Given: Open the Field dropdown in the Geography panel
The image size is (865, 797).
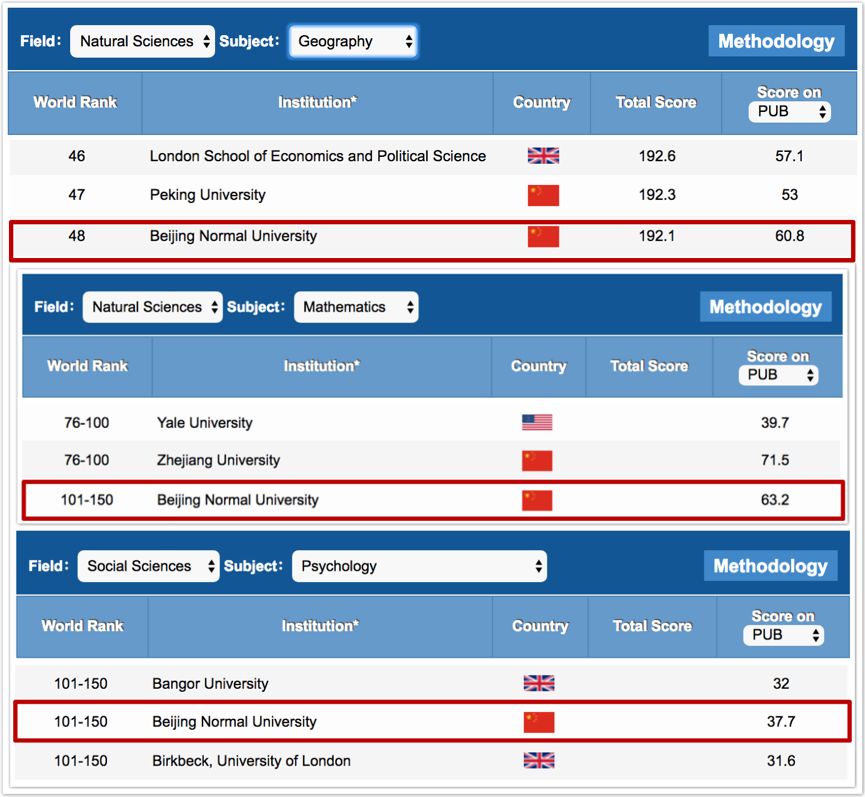Looking at the screenshot, I should pyautogui.click(x=142, y=41).
